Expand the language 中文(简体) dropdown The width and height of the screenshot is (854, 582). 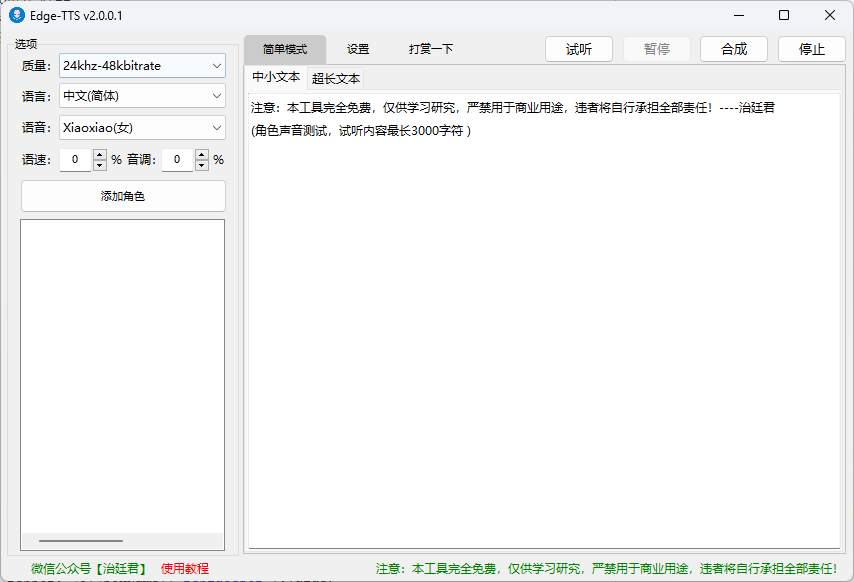(x=142, y=97)
